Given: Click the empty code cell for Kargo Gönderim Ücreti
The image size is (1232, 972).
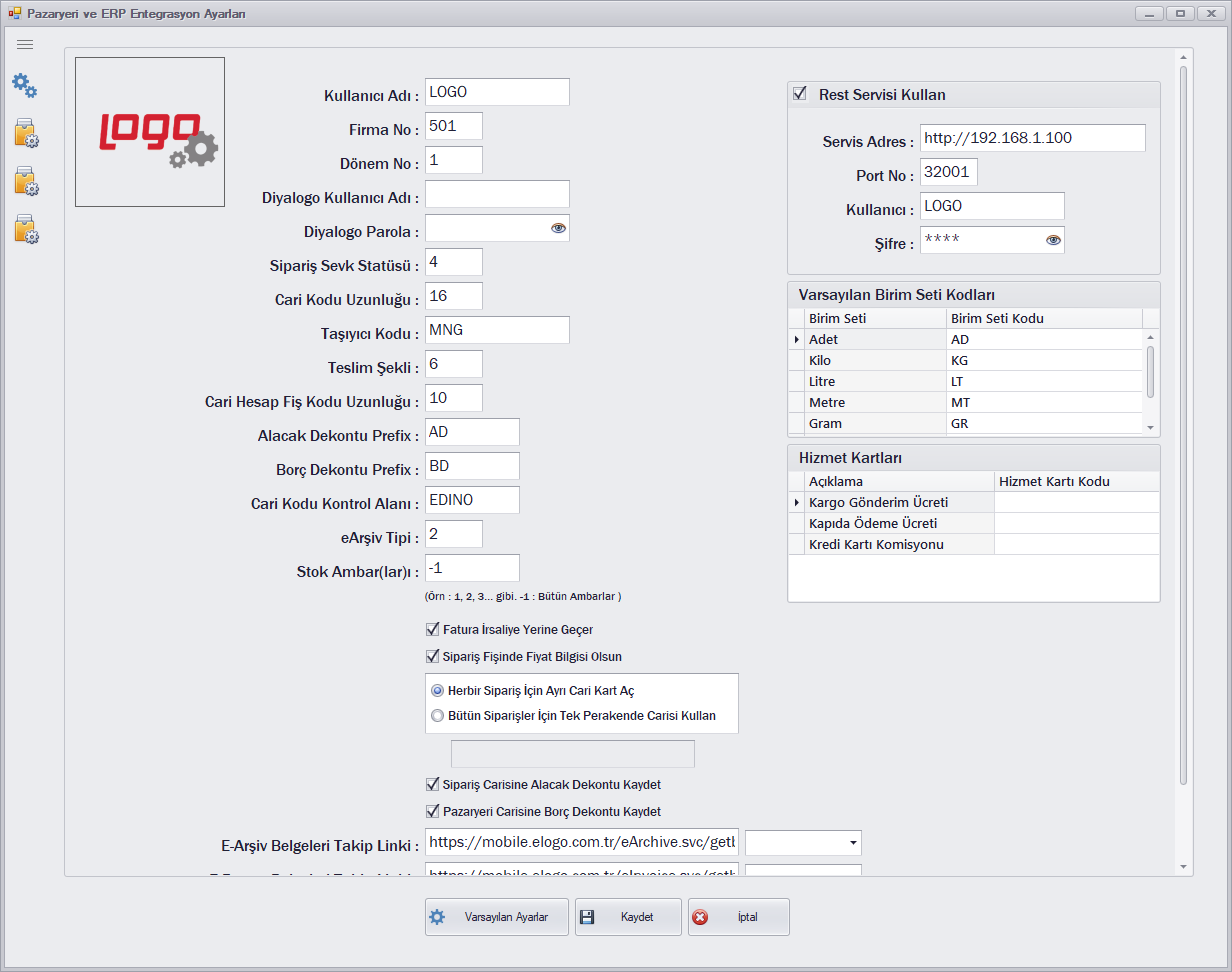Looking at the screenshot, I should coord(1077,502).
